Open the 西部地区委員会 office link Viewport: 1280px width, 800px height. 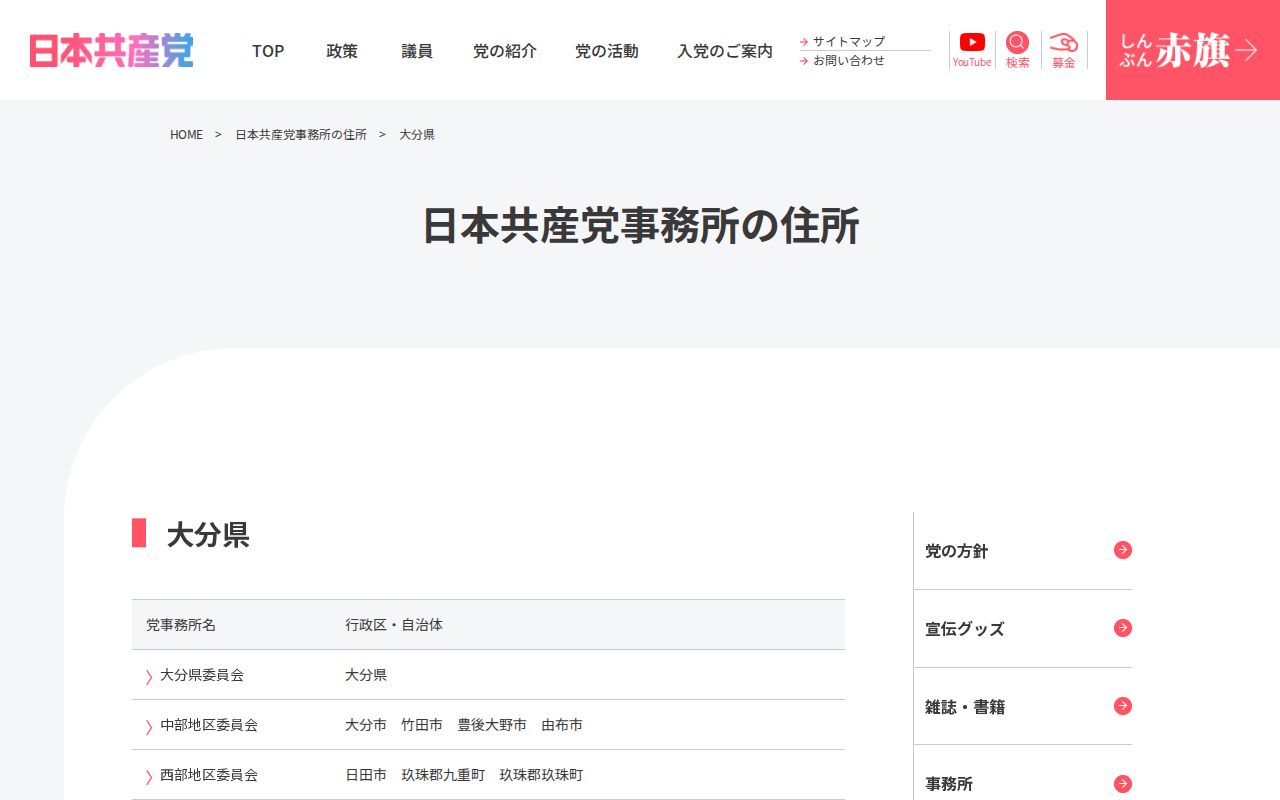click(209, 775)
